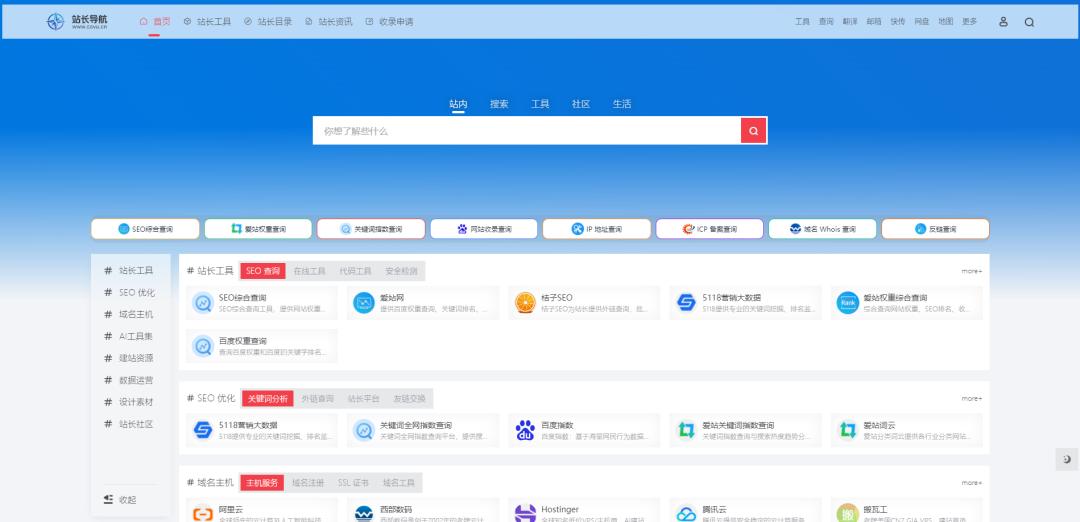Screen dimensions: 1080x522
Task: Open the 爱站网 site icon
Action: pyautogui.click(x=364, y=303)
